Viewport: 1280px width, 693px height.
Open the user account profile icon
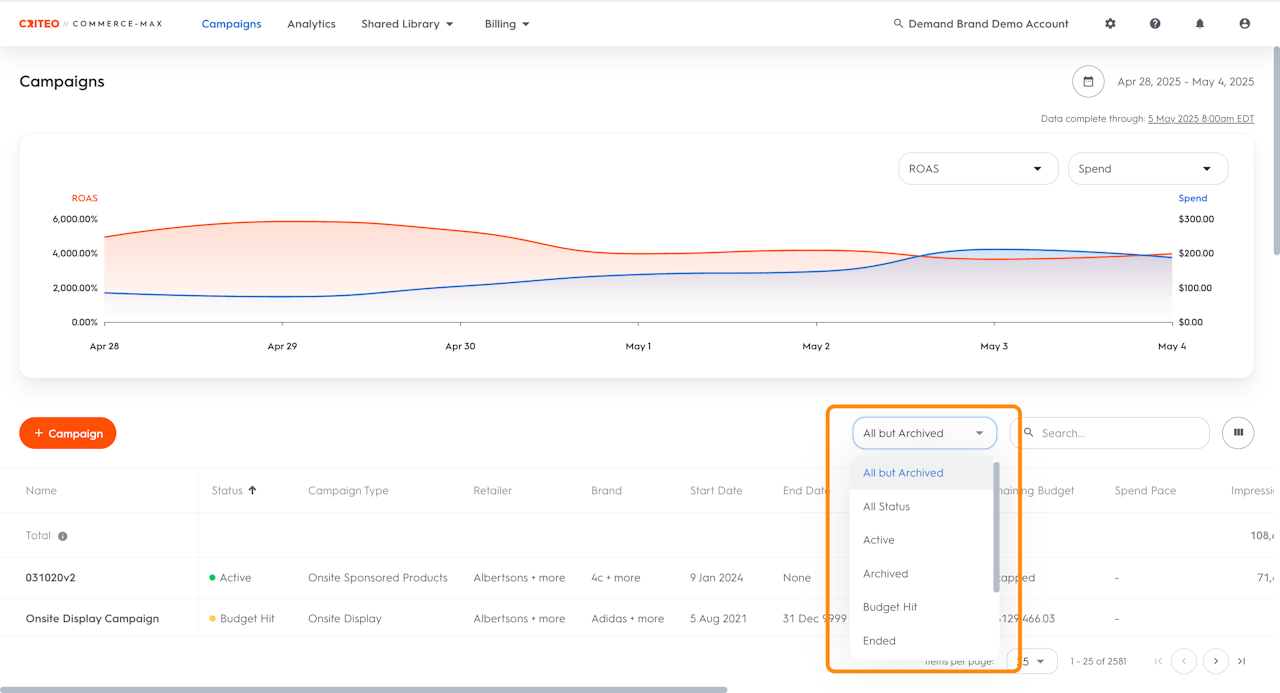point(1245,24)
